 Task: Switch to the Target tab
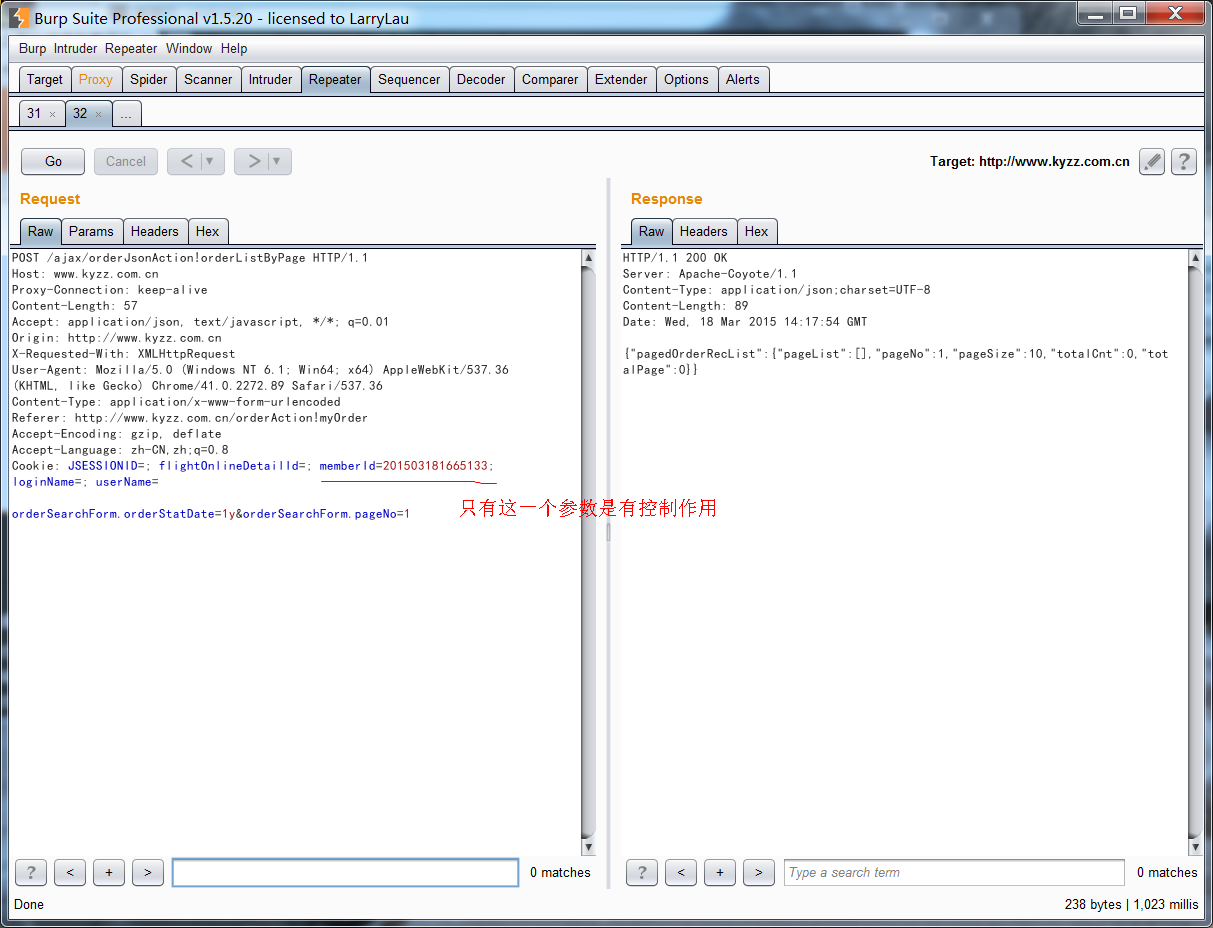[x=44, y=79]
